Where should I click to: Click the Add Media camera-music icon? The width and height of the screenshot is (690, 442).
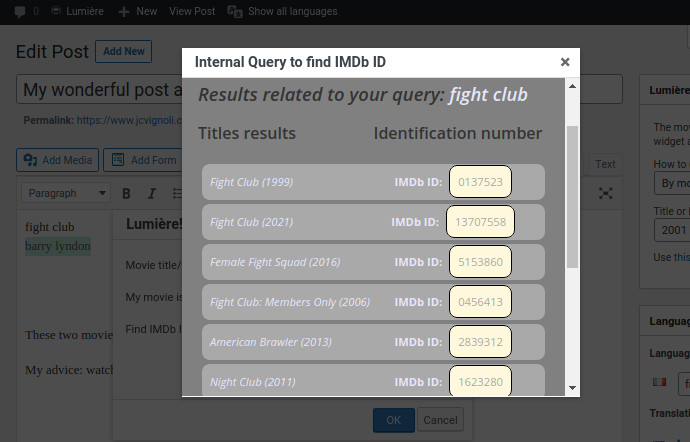pyautogui.click(x=30, y=160)
